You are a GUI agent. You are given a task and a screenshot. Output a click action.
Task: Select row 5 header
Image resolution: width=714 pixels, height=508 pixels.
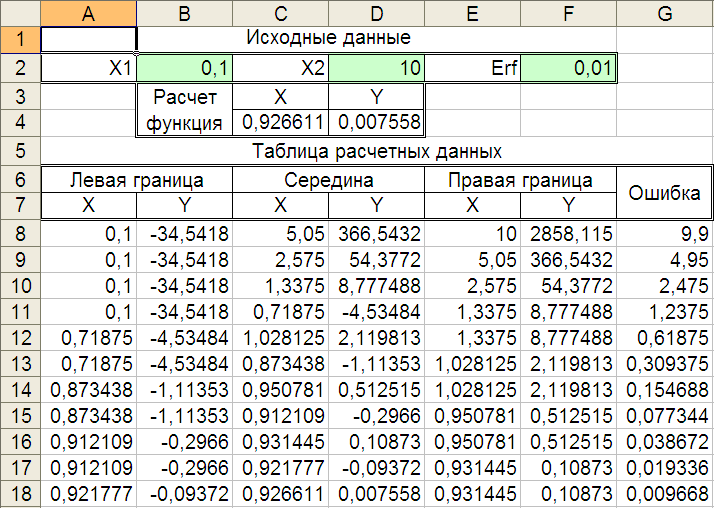(20, 151)
